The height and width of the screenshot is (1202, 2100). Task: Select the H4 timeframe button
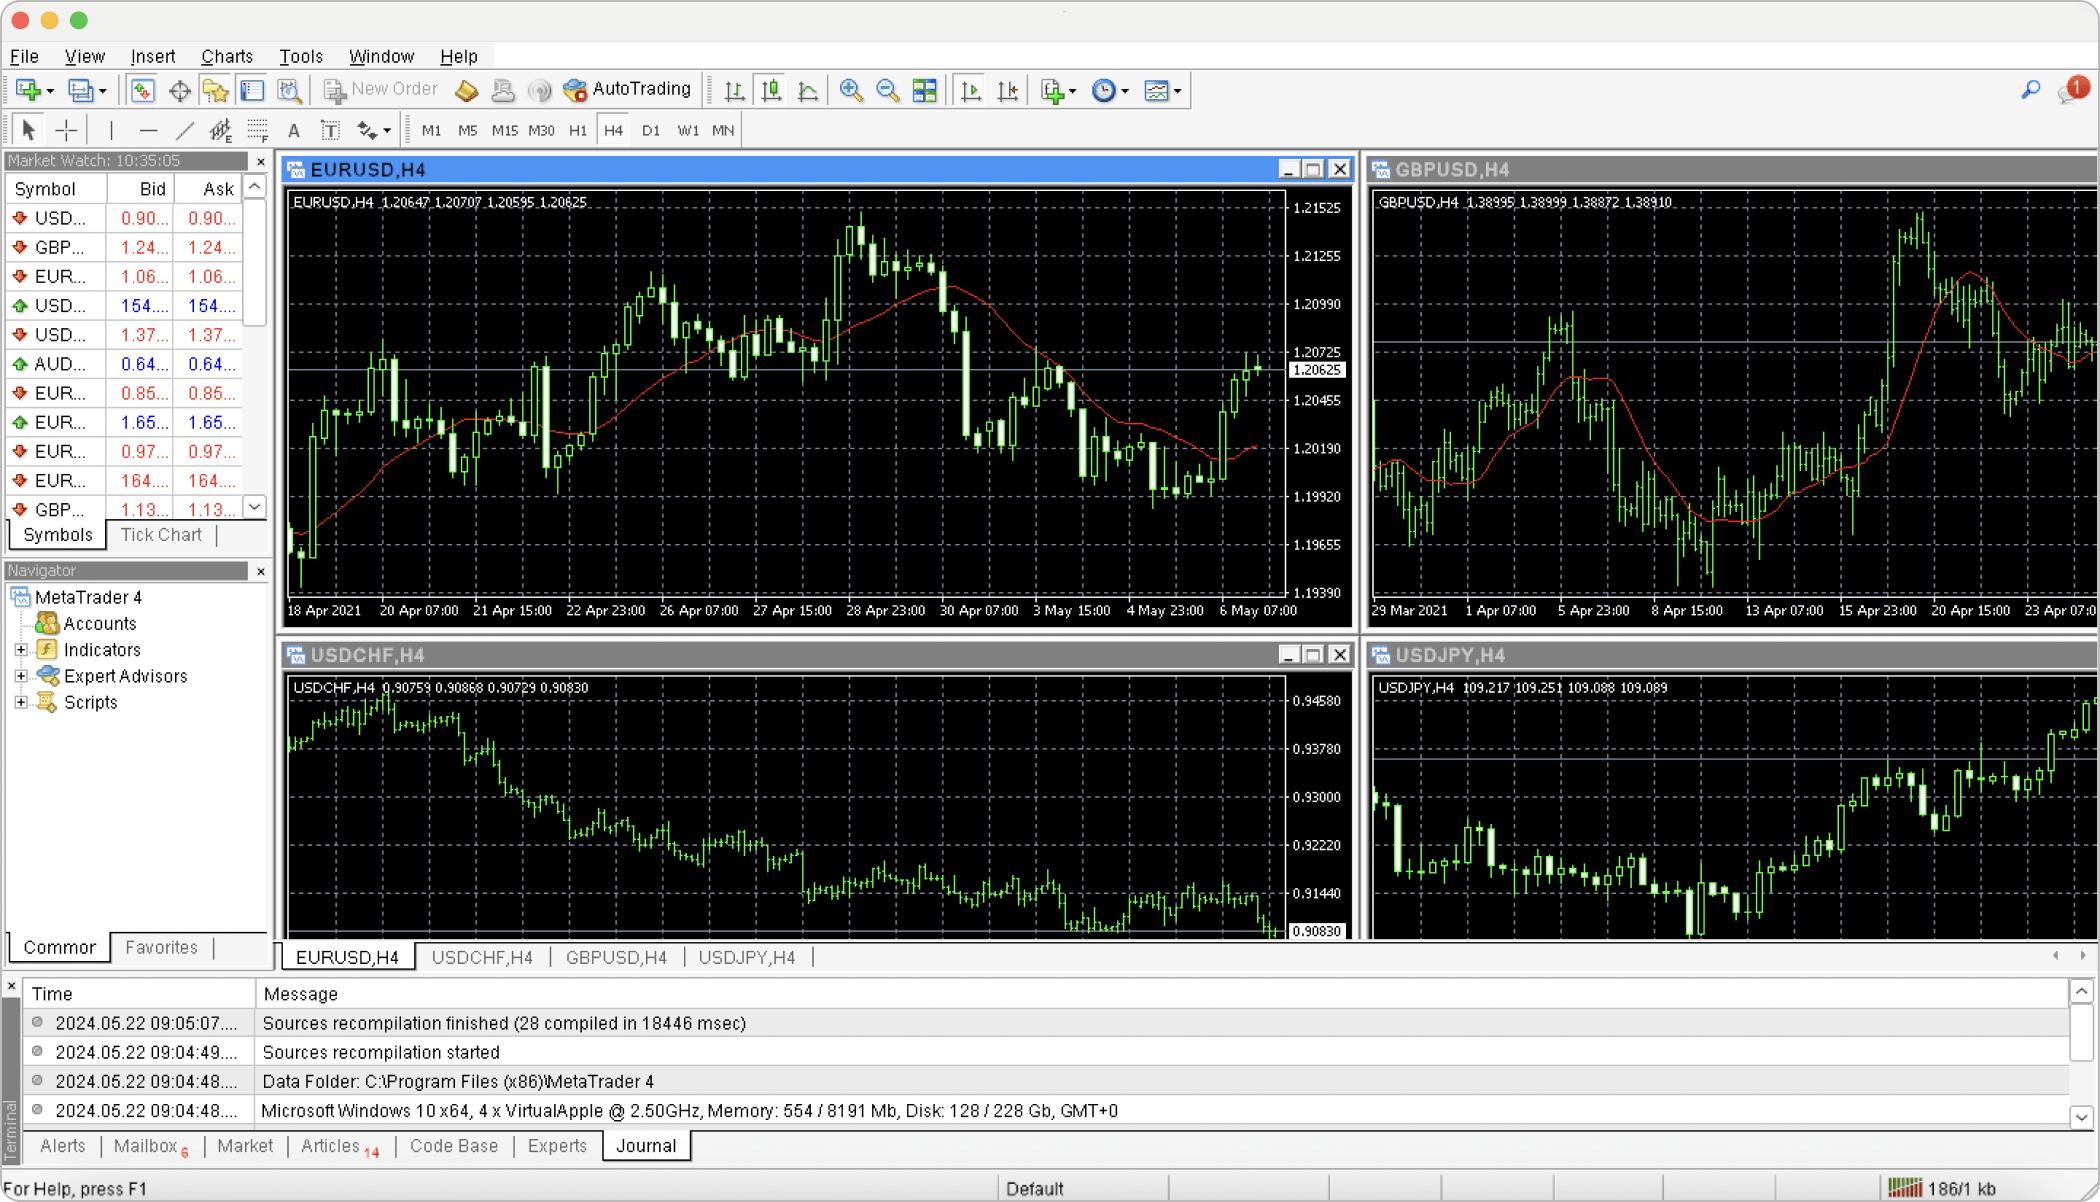click(613, 130)
